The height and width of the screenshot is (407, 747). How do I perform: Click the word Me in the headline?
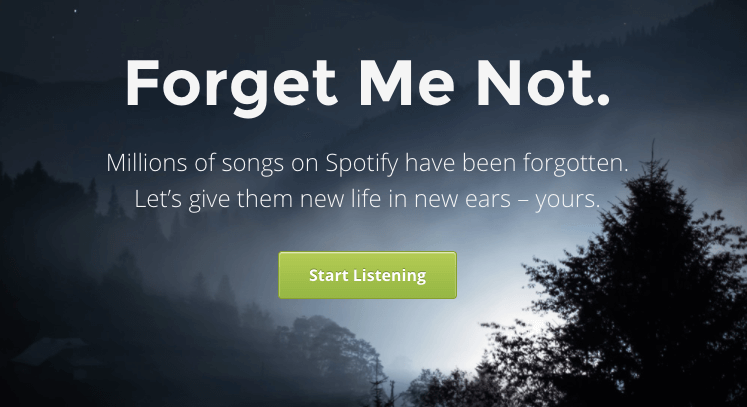[407, 83]
